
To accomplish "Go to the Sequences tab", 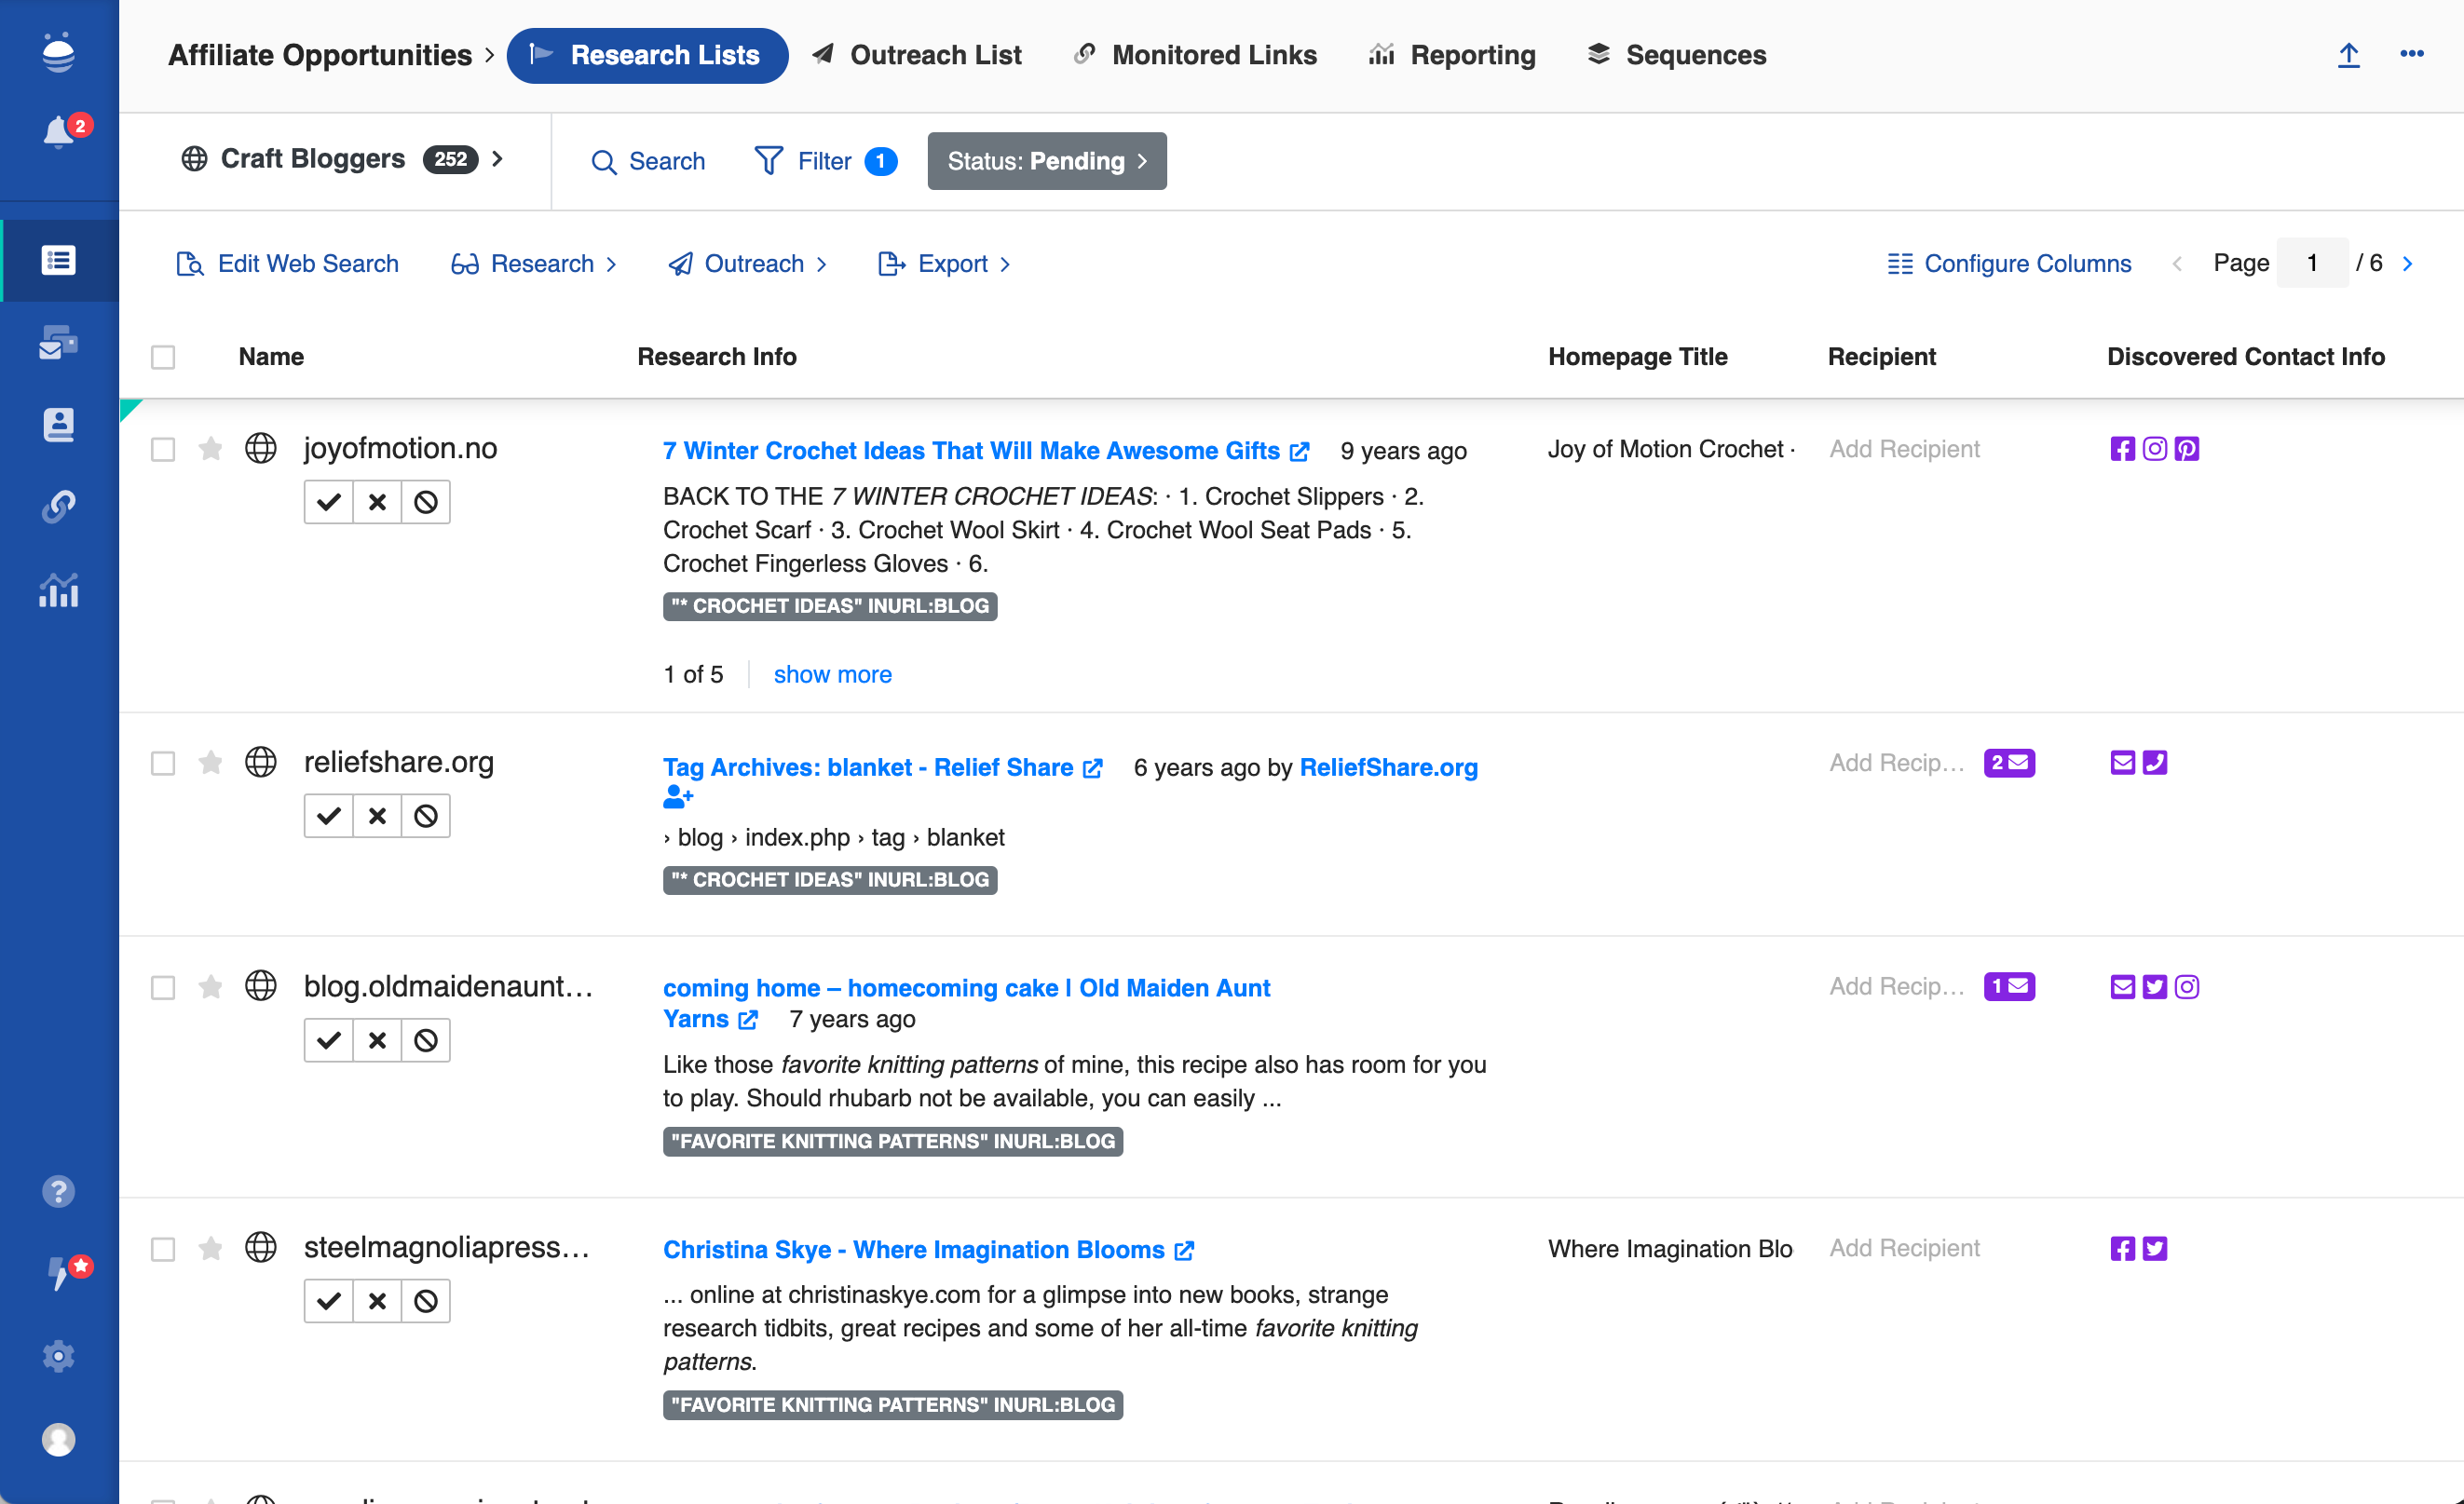I will click(1677, 55).
